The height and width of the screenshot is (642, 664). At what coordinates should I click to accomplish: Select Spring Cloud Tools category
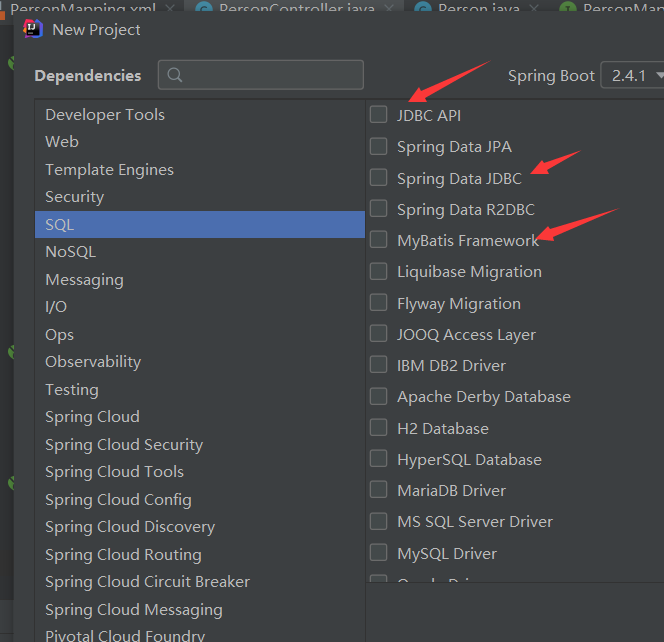click(199, 472)
